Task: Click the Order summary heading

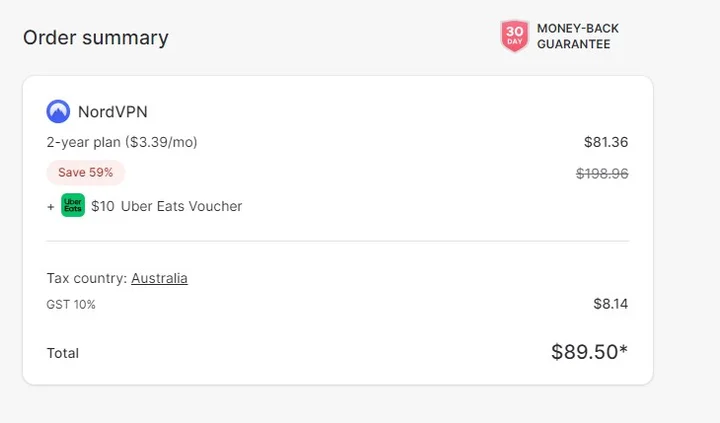Action: tap(96, 38)
